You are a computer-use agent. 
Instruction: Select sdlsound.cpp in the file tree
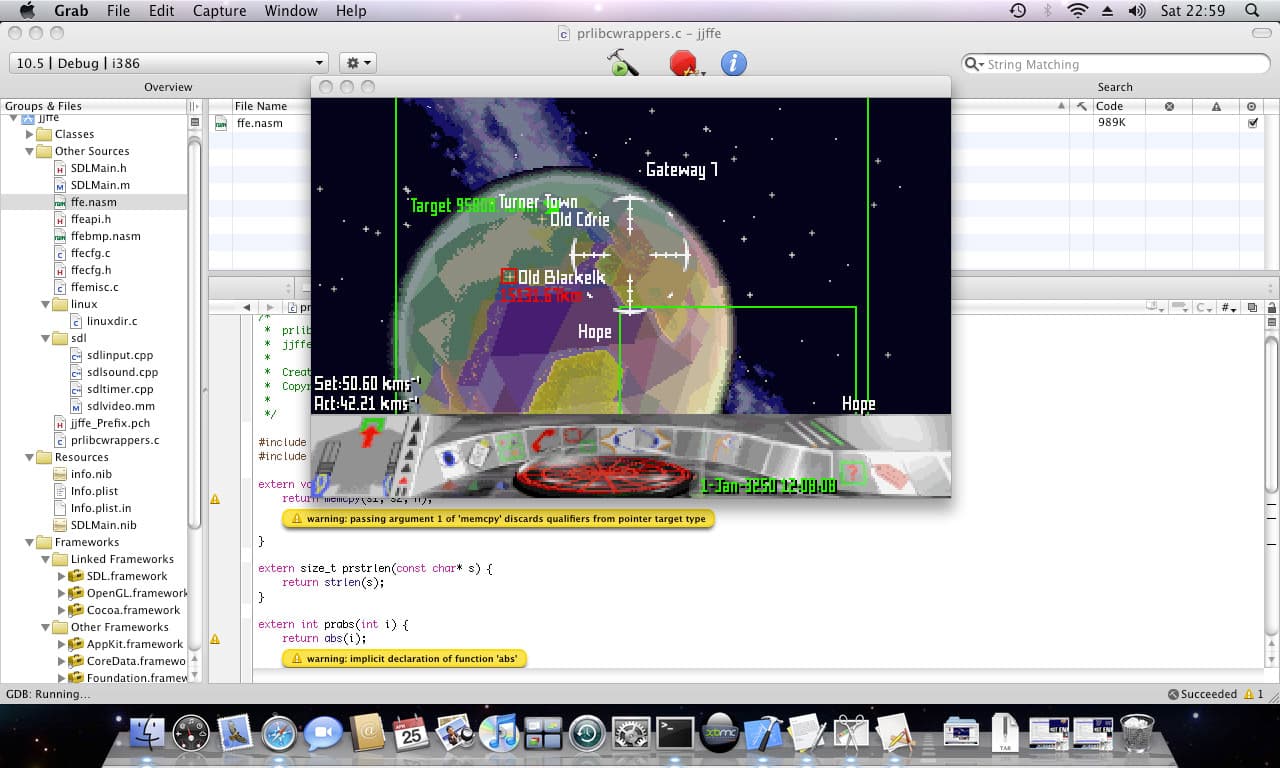[122, 372]
